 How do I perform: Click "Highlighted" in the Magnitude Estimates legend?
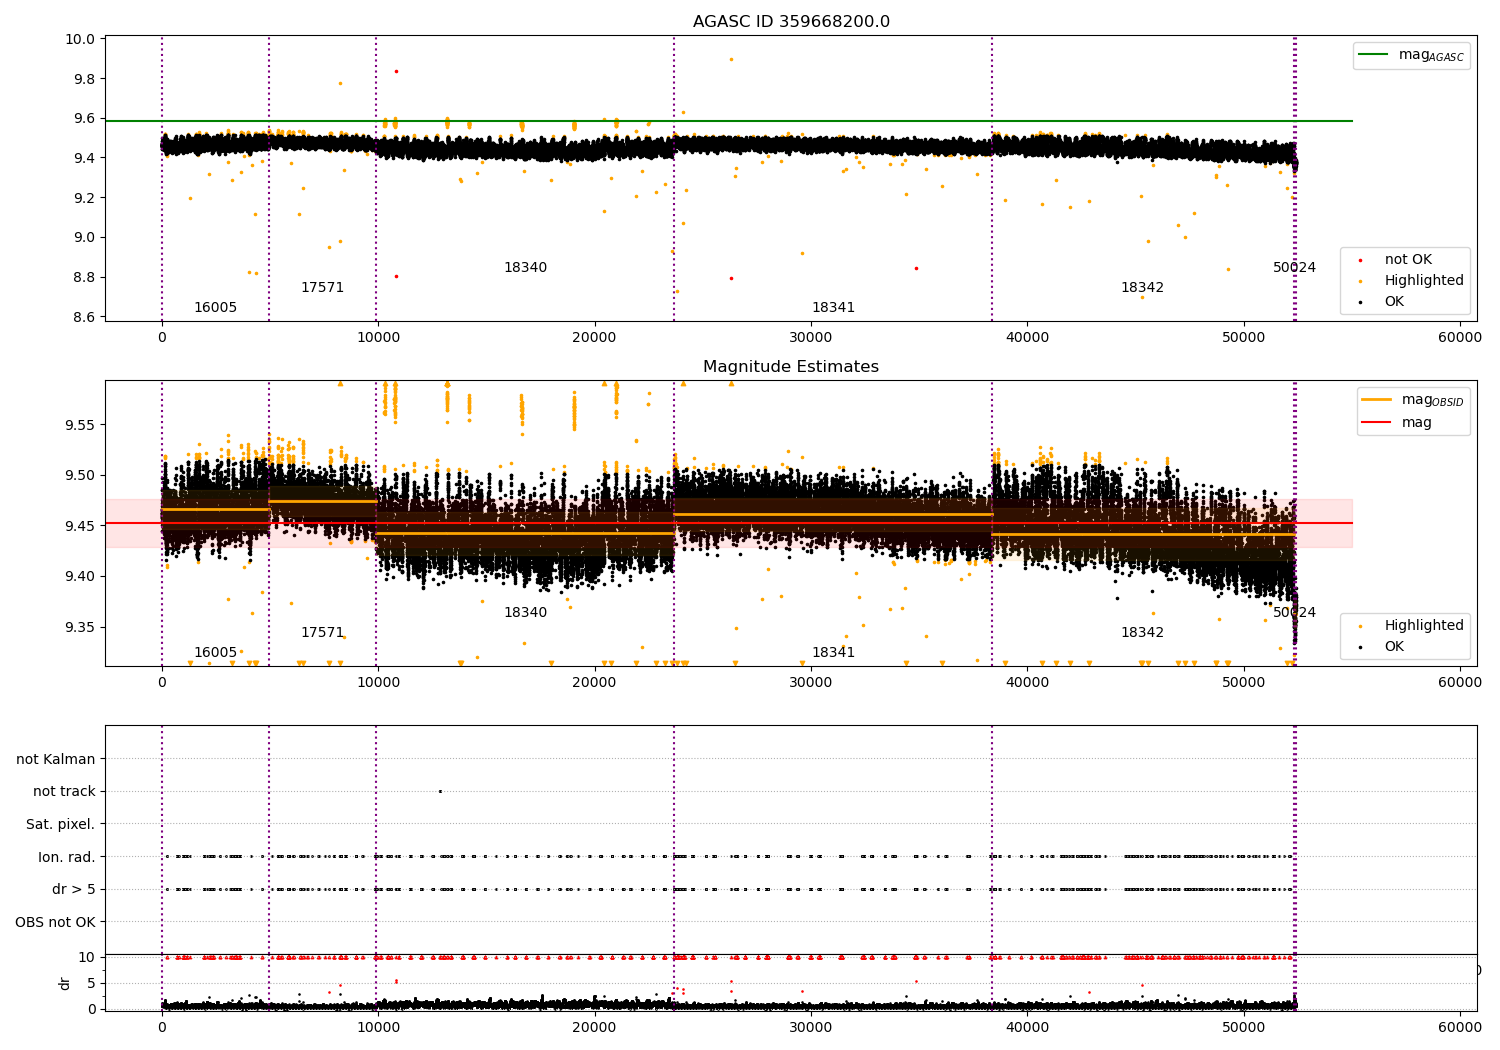coord(1424,626)
